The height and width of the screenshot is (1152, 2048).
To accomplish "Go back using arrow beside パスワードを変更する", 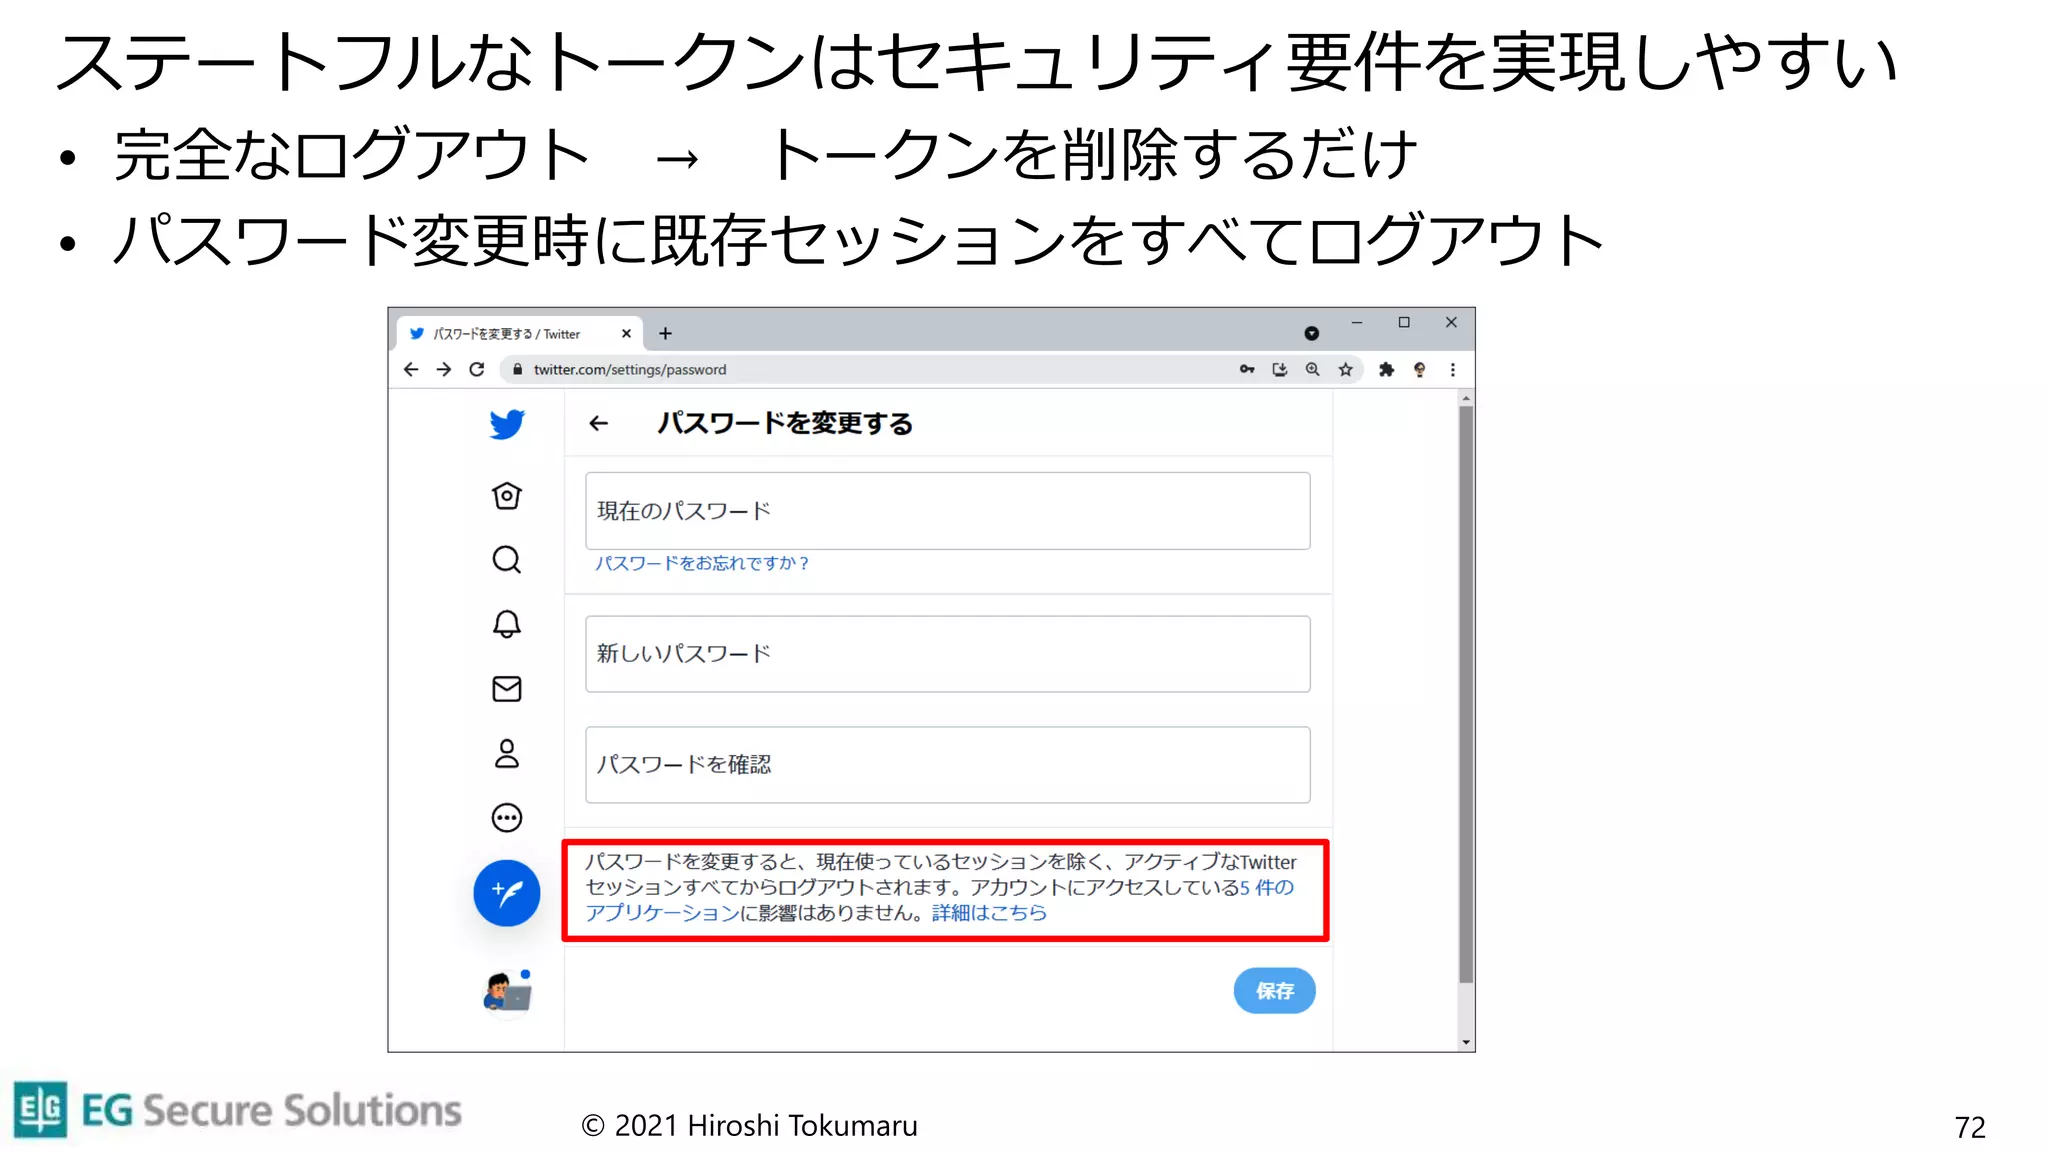I will click(x=599, y=424).
